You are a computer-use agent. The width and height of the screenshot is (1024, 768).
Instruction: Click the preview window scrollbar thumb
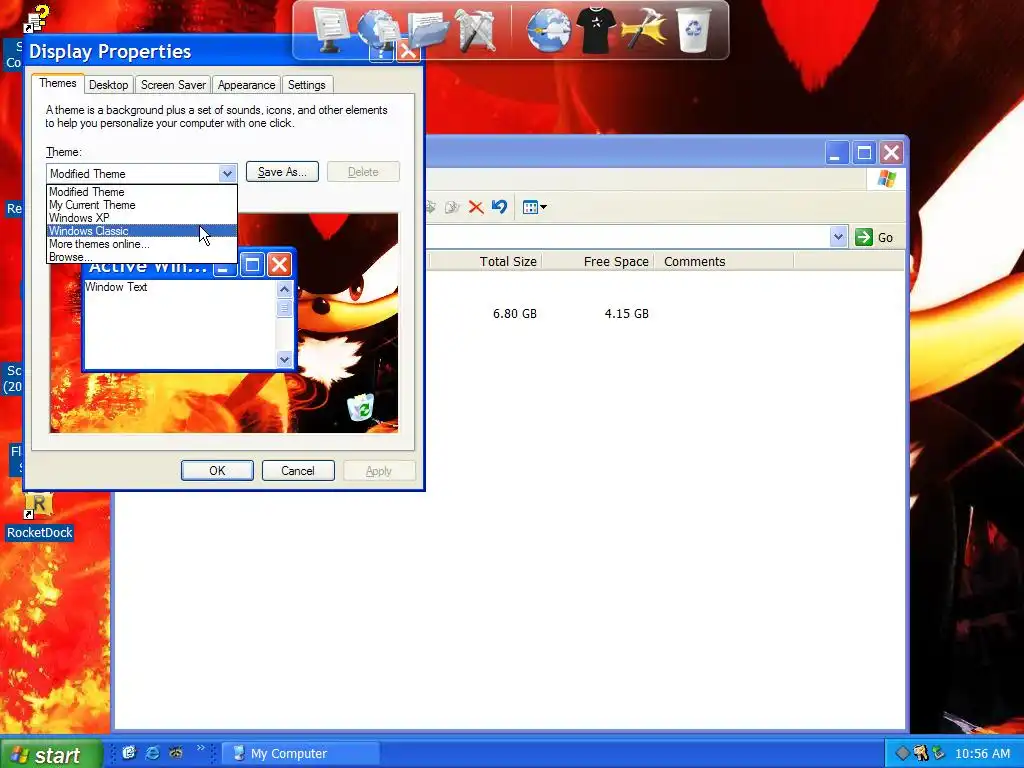[285, 308]
